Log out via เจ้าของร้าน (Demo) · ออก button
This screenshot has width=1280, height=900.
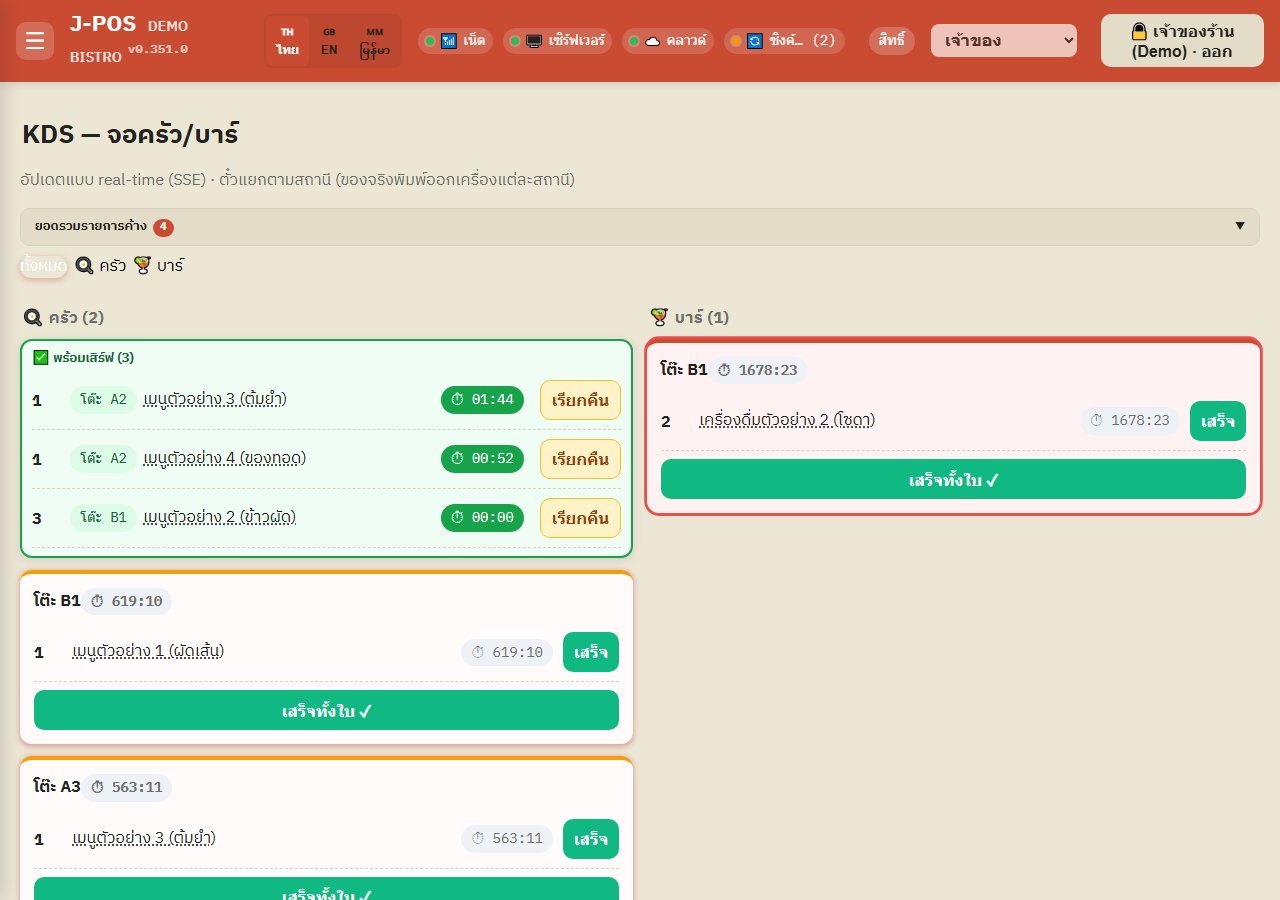click(1182, 41)
